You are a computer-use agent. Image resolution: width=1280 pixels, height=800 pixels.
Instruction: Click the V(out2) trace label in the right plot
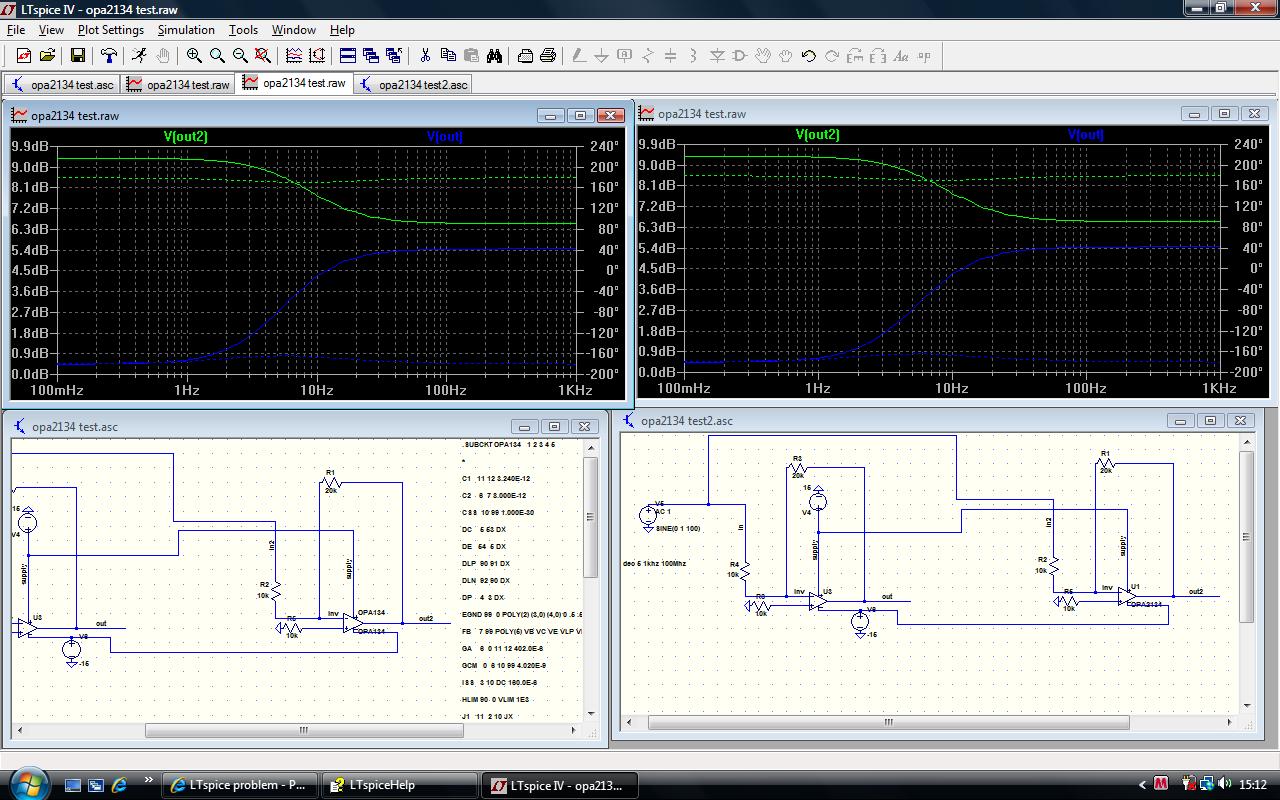(x=817, y=134)
